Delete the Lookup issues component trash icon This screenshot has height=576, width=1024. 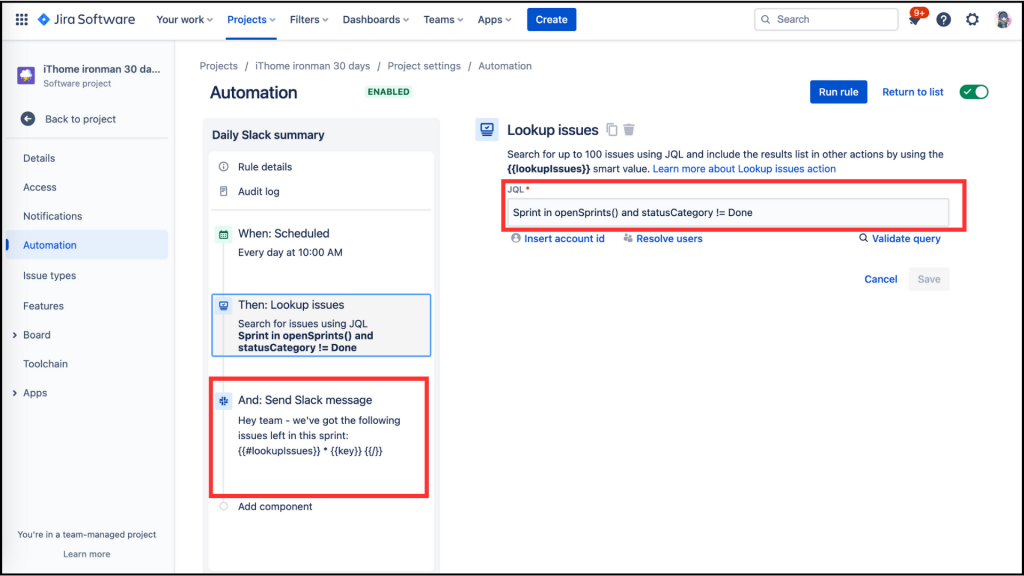pos(629,129)
